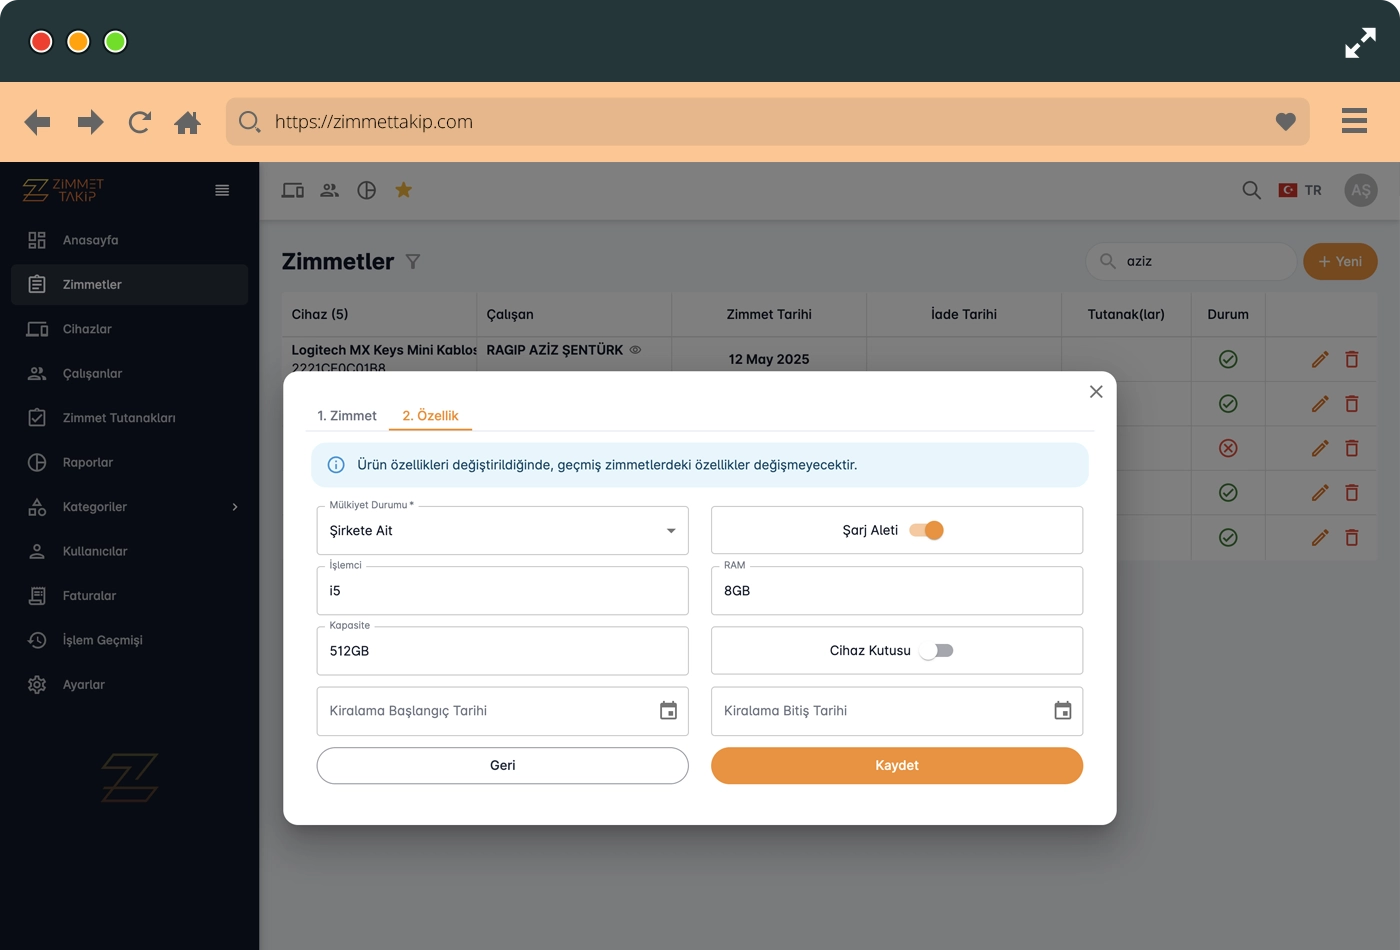The image size is (1400, 950).
Task: Open Anasayfa in the sidebar
Action: coord(129,240)
